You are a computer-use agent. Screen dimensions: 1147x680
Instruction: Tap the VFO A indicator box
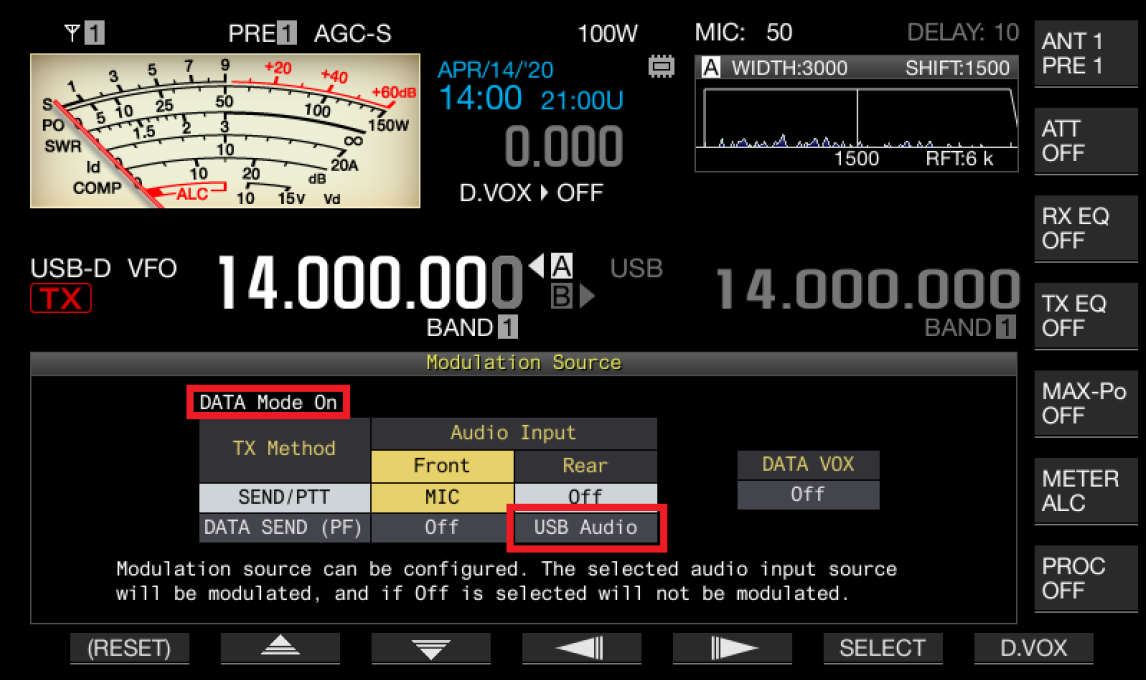pos(561,265)
